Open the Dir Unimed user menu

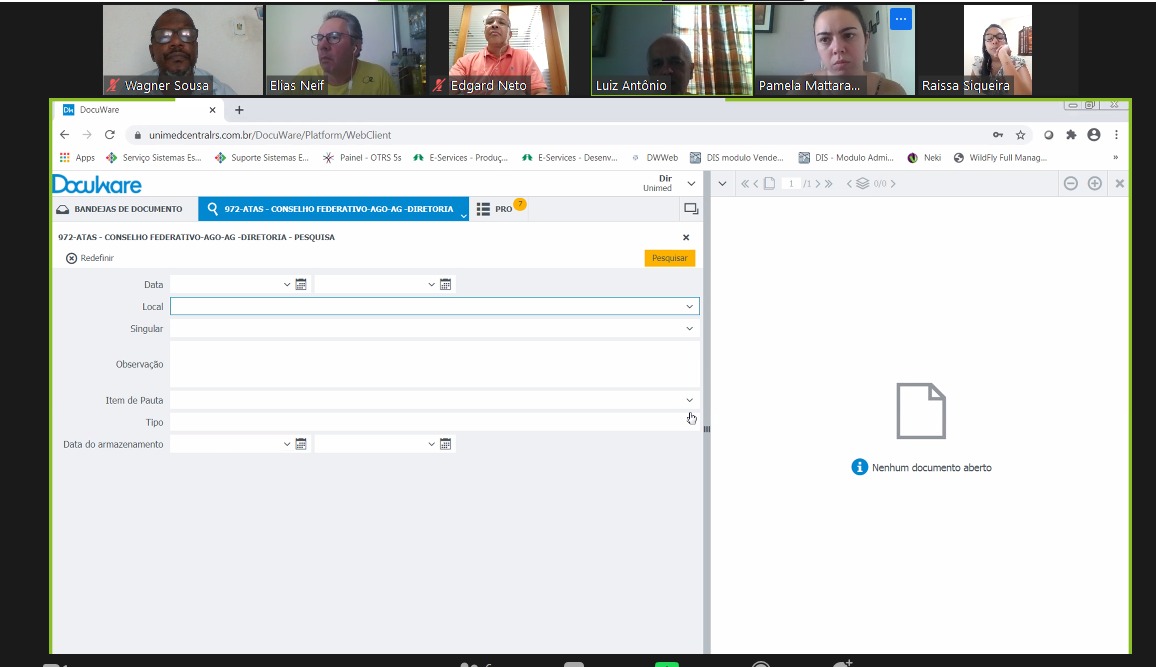coord(690,184)
